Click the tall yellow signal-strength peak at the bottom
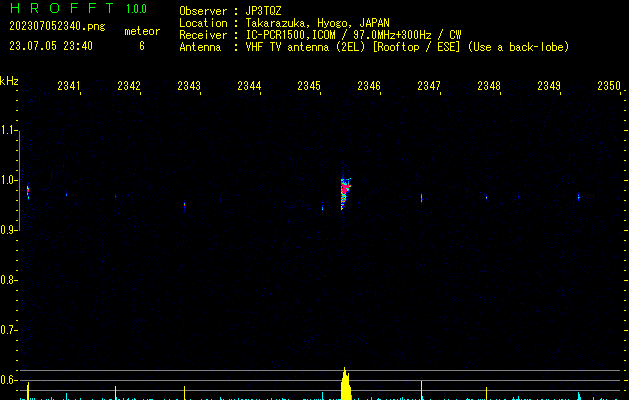The height and width of the screenshot is (400, 629). tap(346, 384)
